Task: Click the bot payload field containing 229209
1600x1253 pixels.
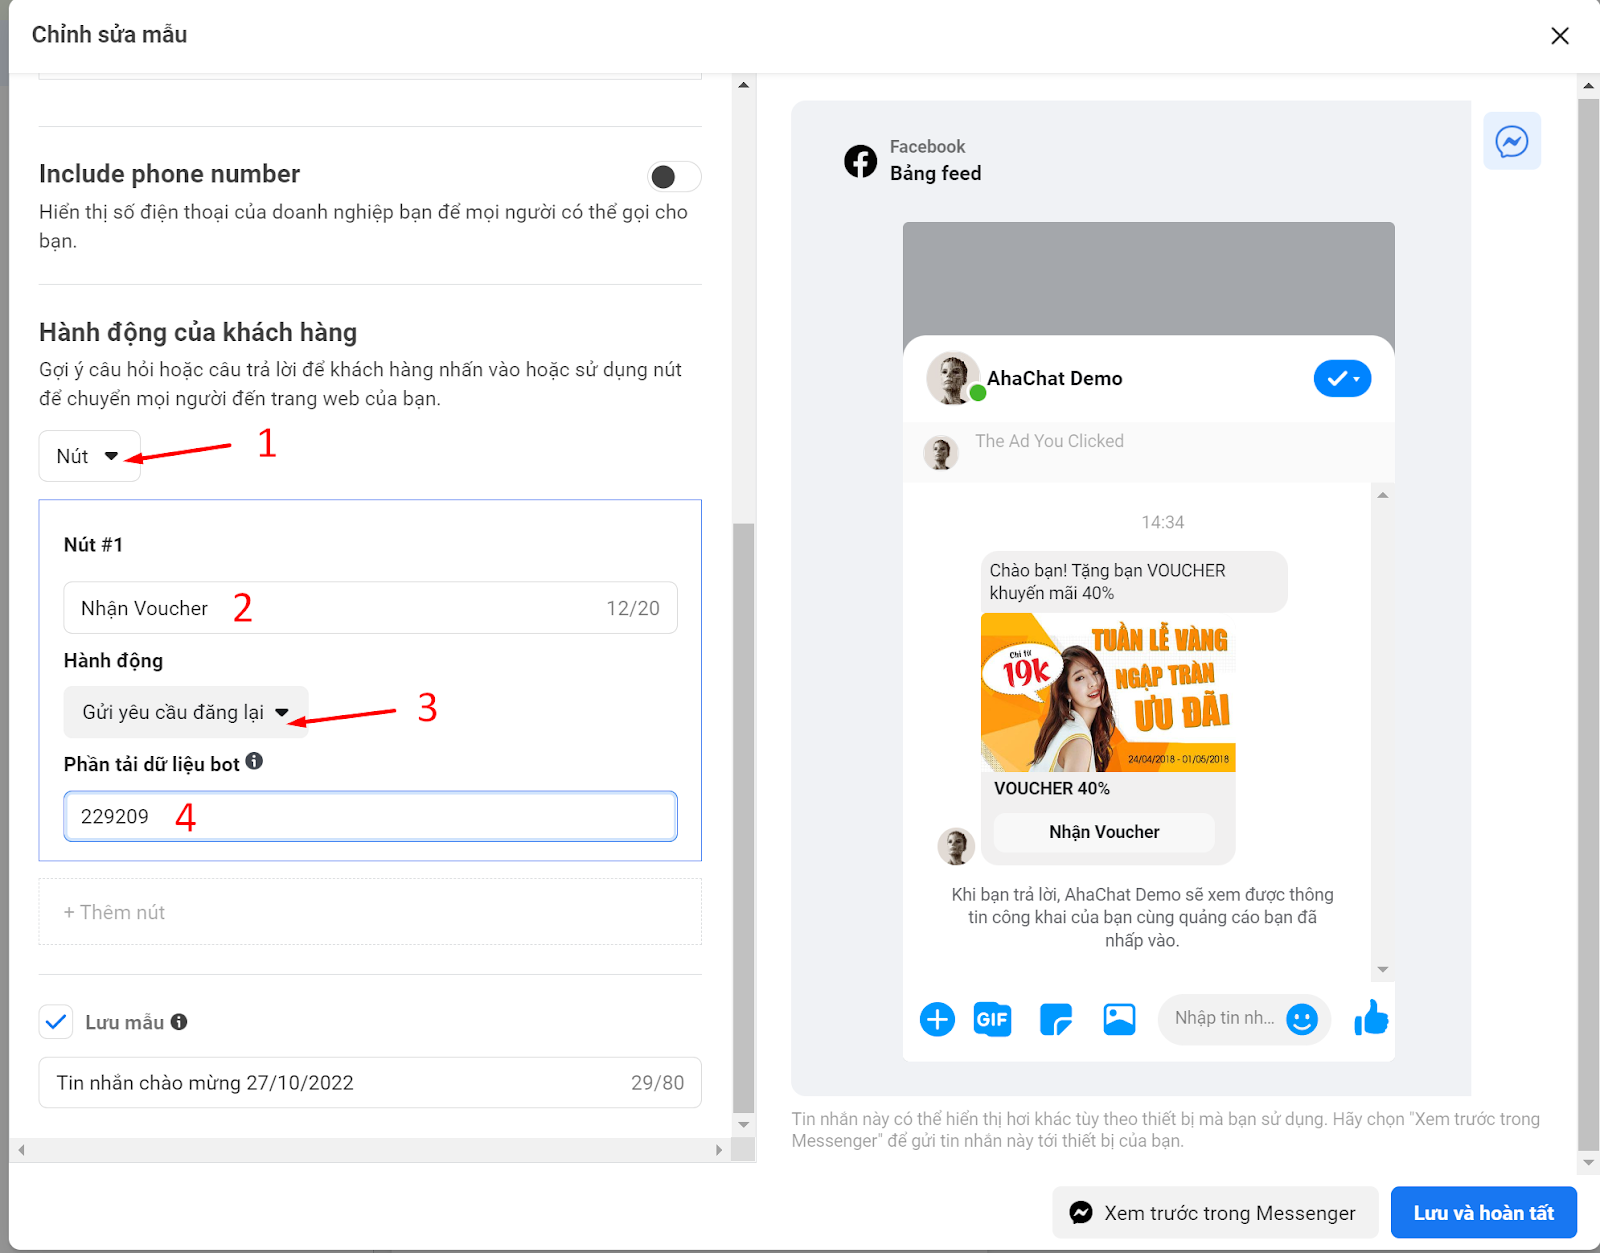Action: pyautogui.click(x=370, y=816)
